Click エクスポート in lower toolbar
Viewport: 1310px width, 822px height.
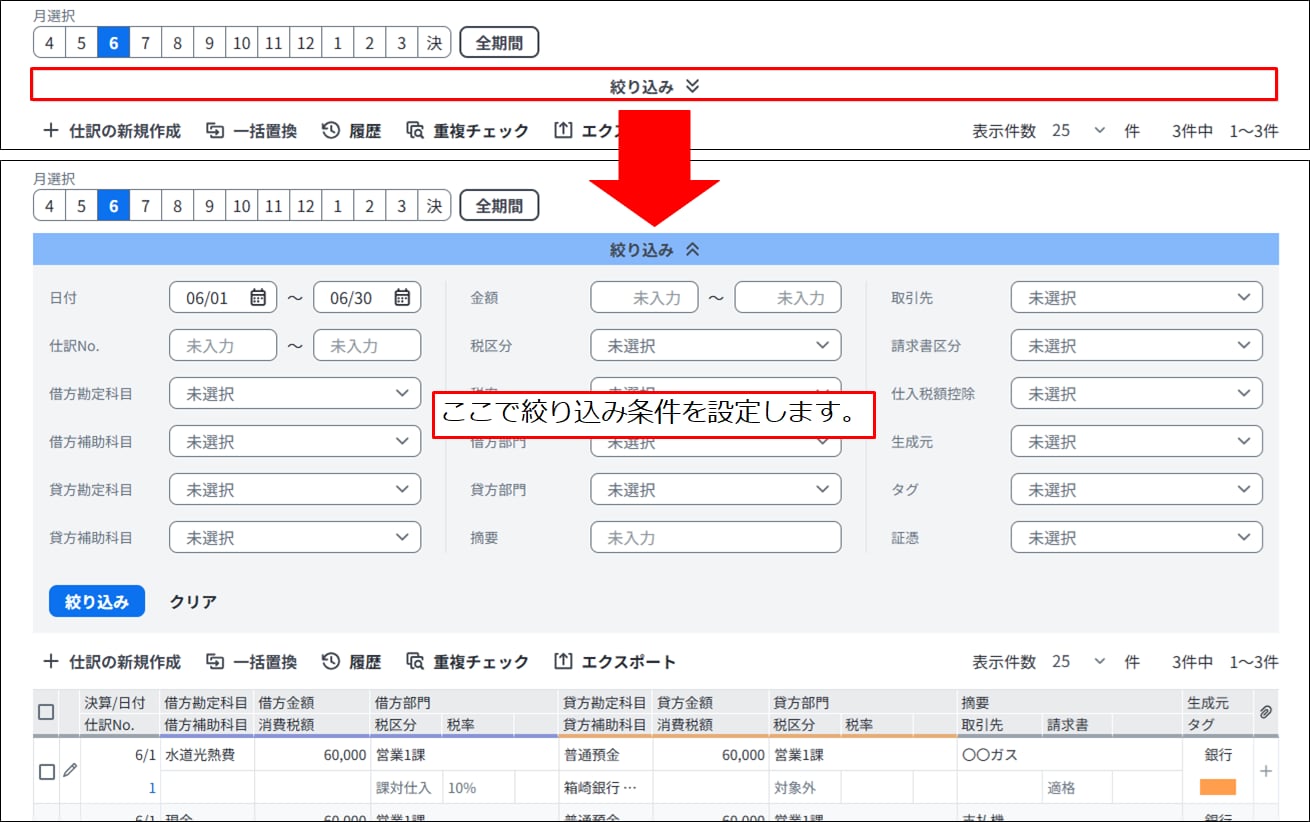[x=614, y=662]
